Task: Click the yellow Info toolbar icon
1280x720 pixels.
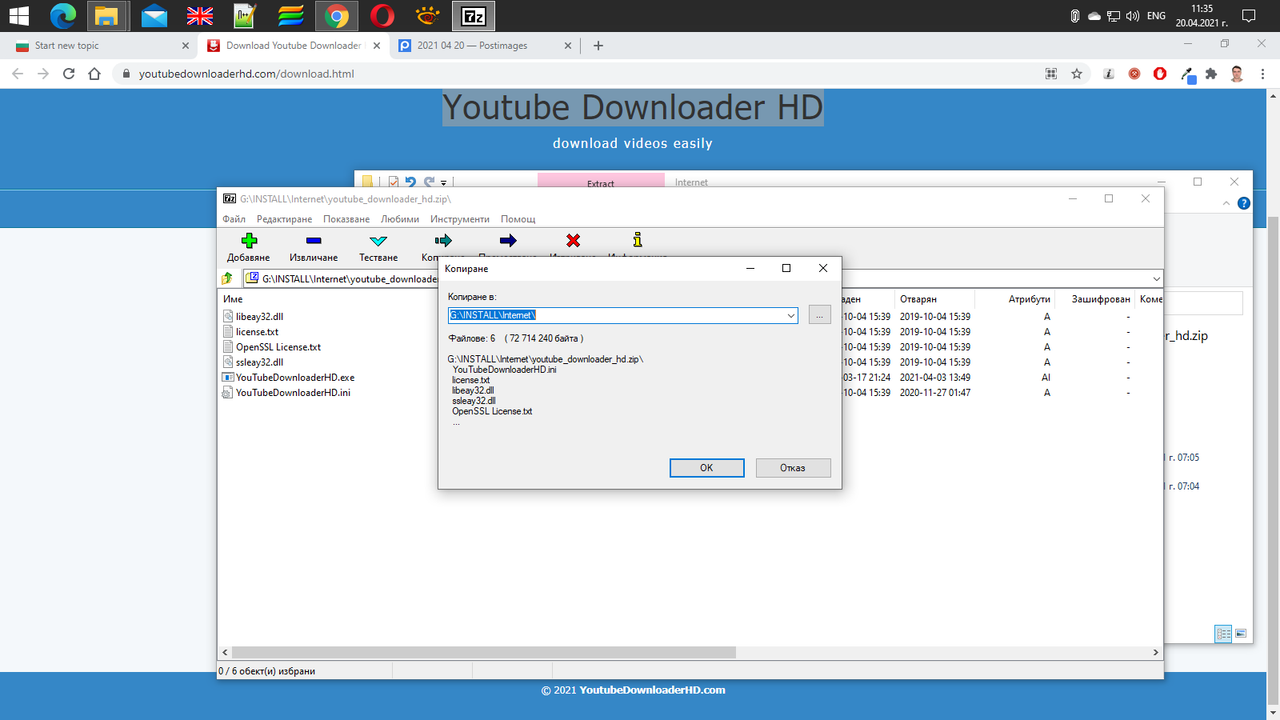Action: point(638,241)
